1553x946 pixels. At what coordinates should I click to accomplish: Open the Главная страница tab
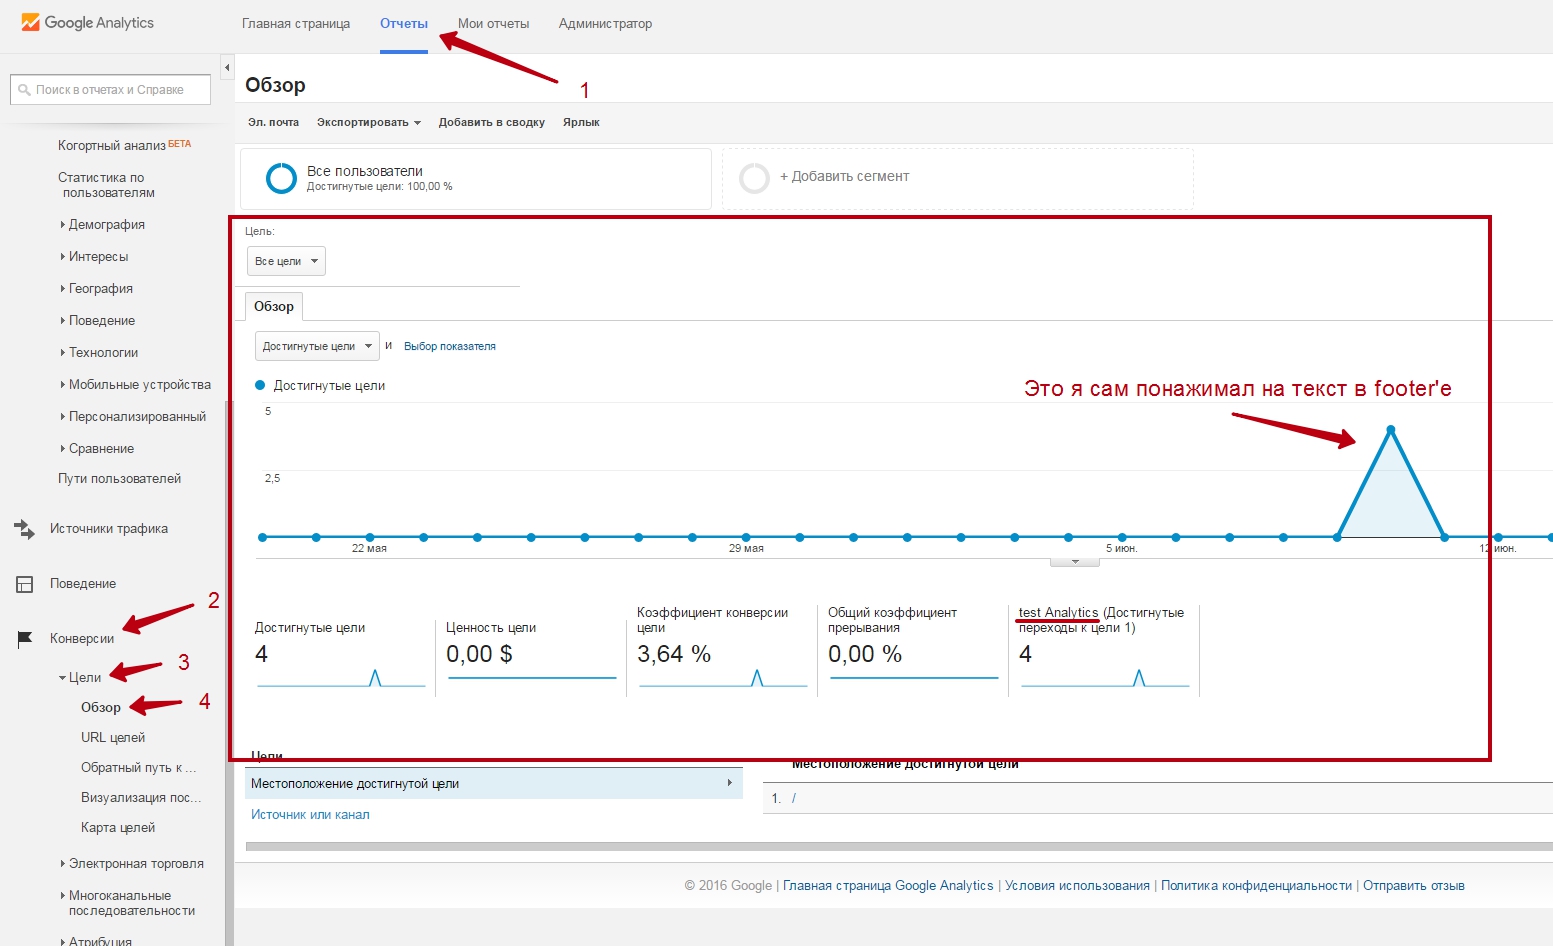(x=296, y=23)
